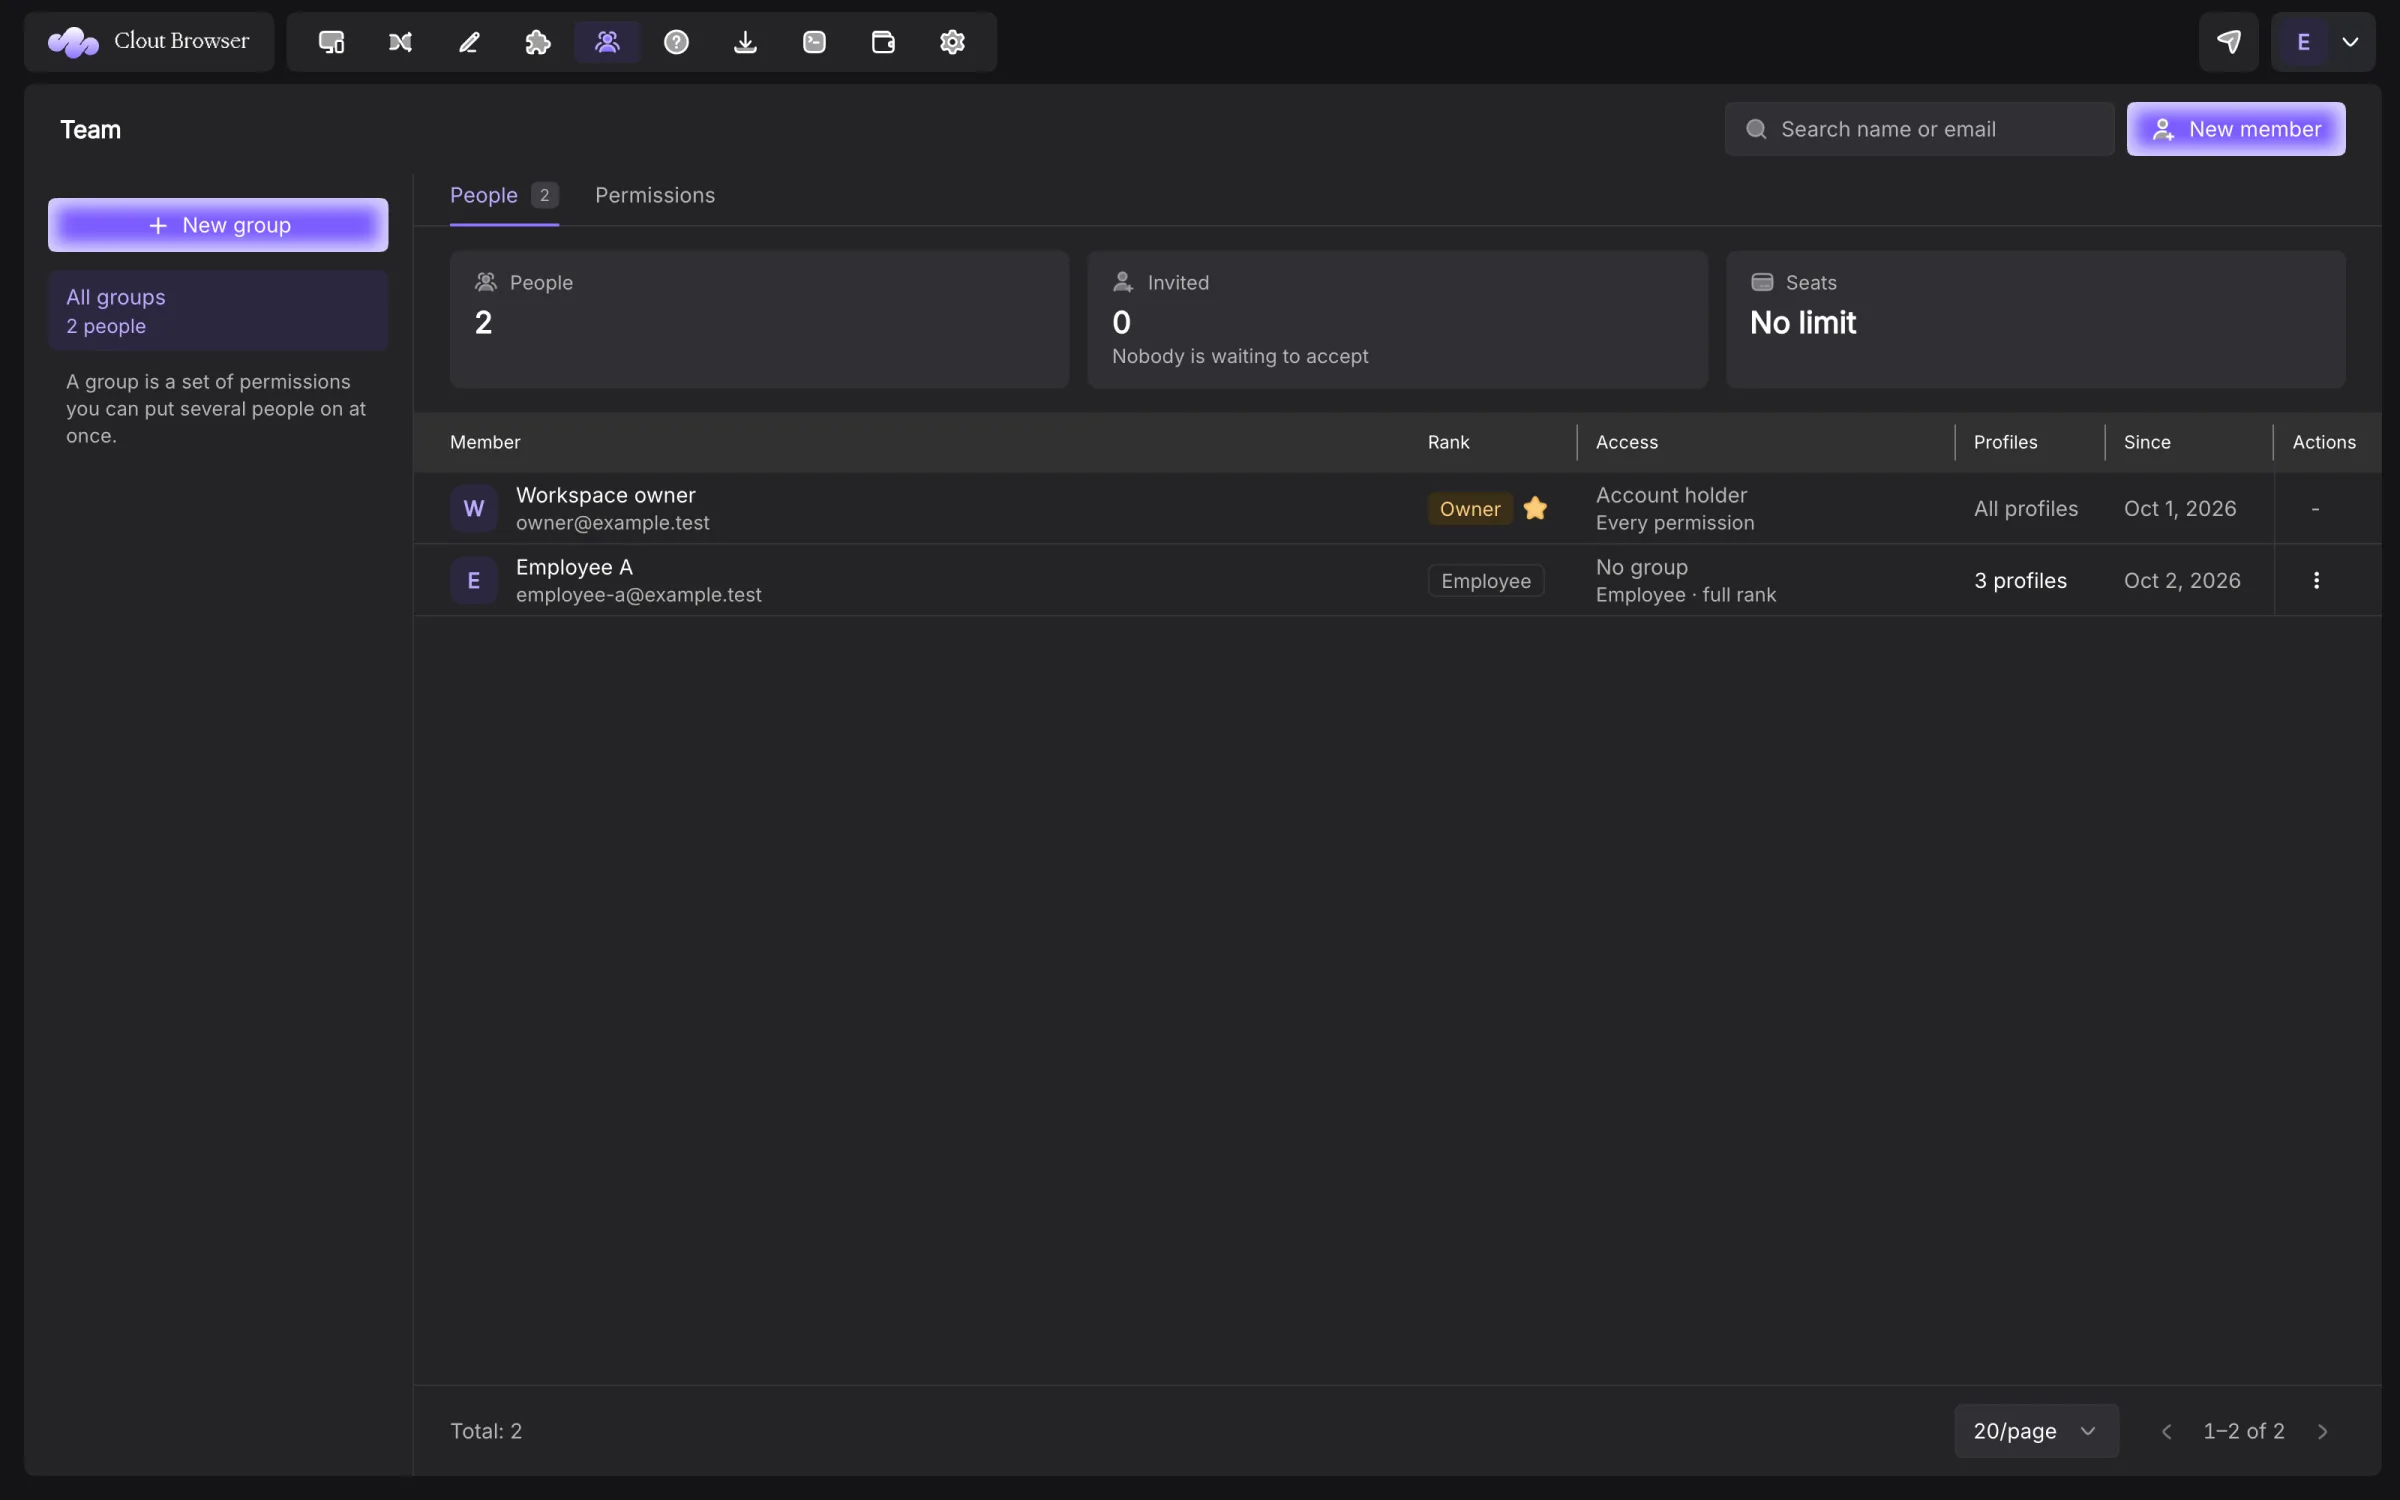This screenshot has width=2400, height=1500.
Task: Click the owner star badge icon
Action: pos(1535,508)
